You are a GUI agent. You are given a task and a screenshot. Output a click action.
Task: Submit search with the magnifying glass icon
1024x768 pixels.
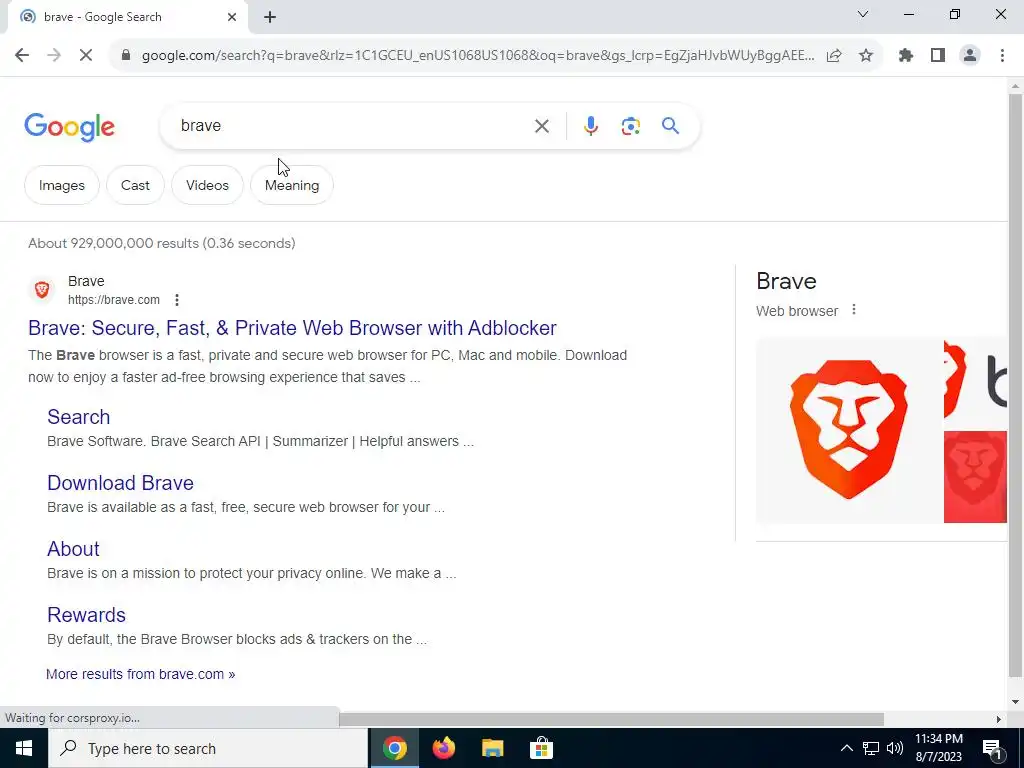pos(671,125)
